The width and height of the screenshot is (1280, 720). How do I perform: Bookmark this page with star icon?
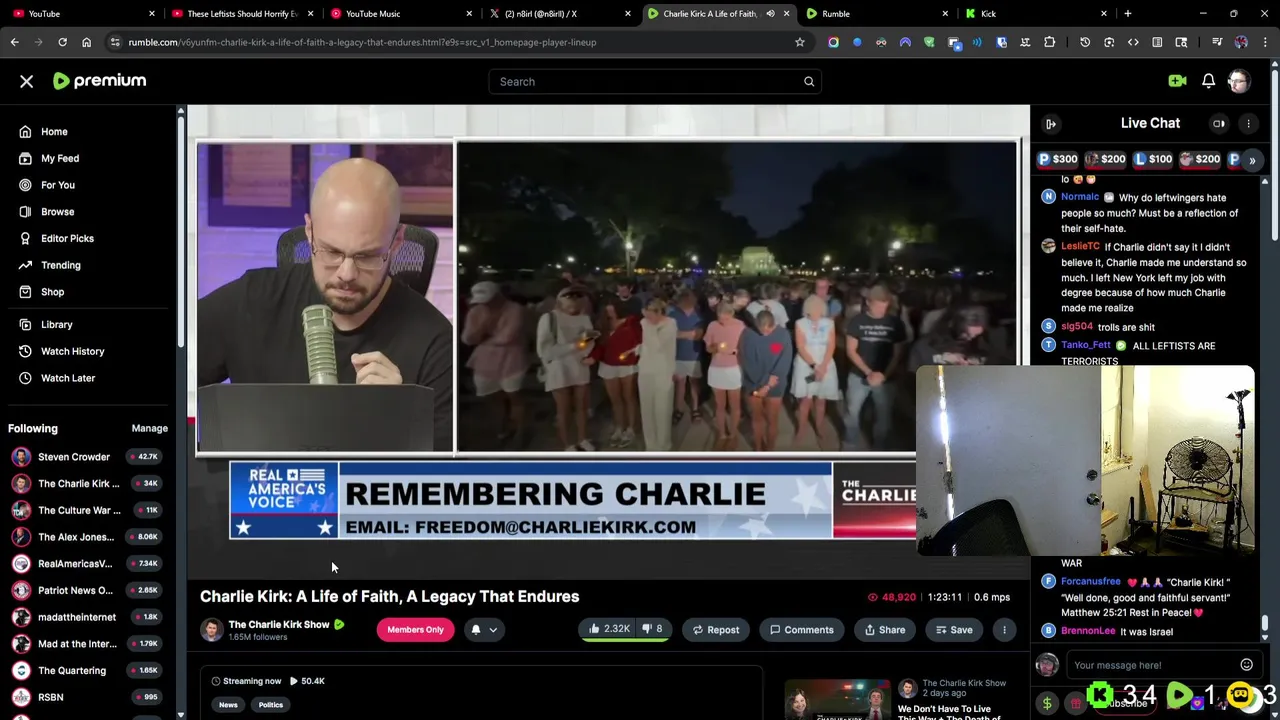[x=799, y=42]
